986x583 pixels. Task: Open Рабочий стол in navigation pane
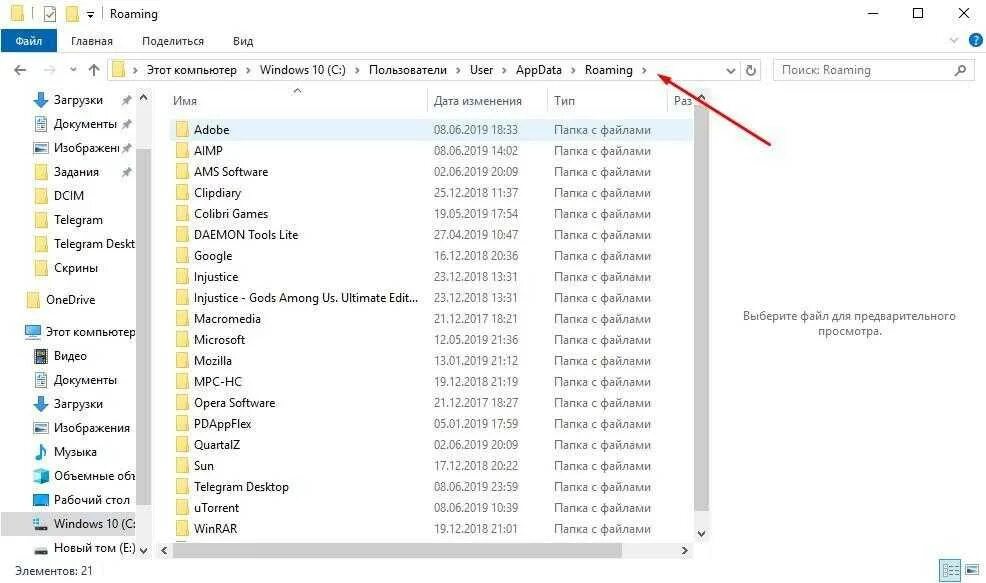[92, 500]
